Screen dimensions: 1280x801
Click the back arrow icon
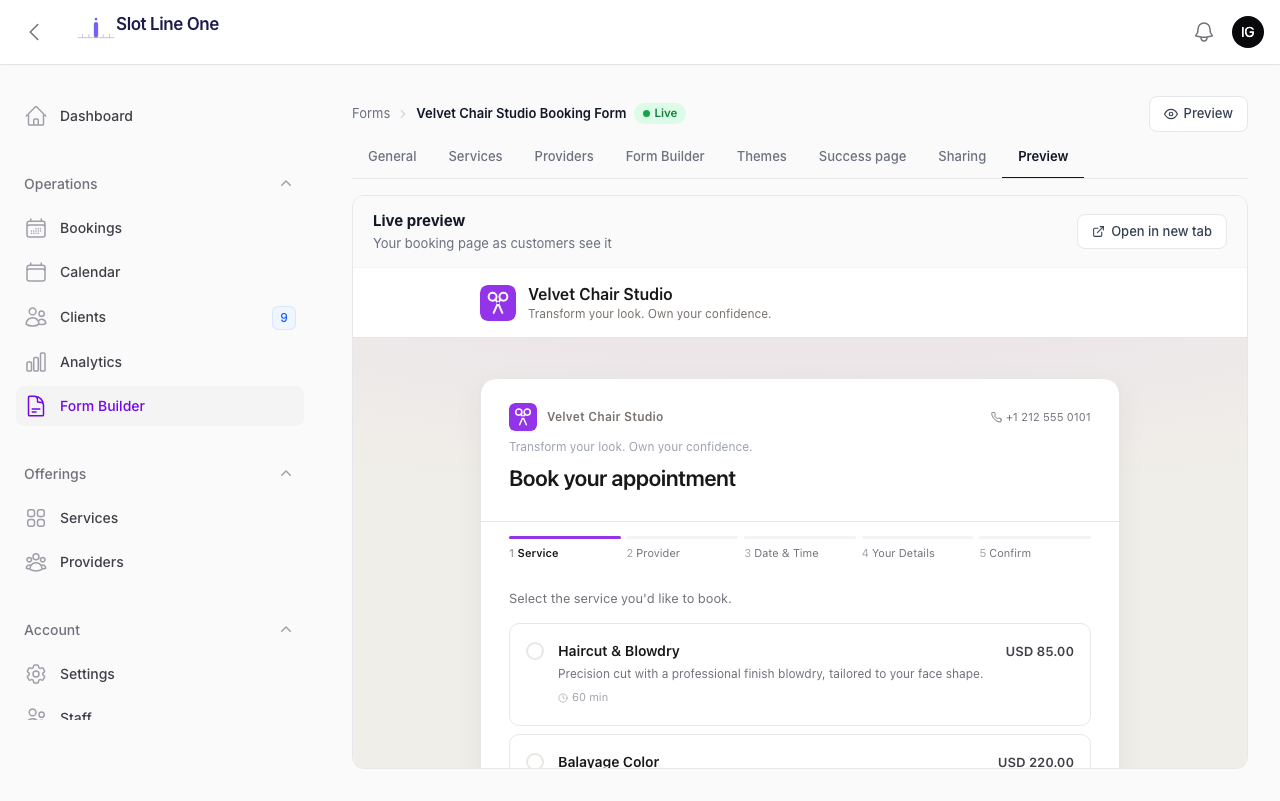tap(34, 32)
